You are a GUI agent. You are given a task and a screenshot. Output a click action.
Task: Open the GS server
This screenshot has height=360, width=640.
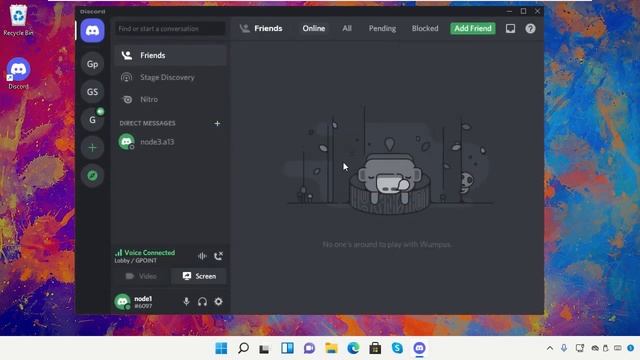[92, 91]
